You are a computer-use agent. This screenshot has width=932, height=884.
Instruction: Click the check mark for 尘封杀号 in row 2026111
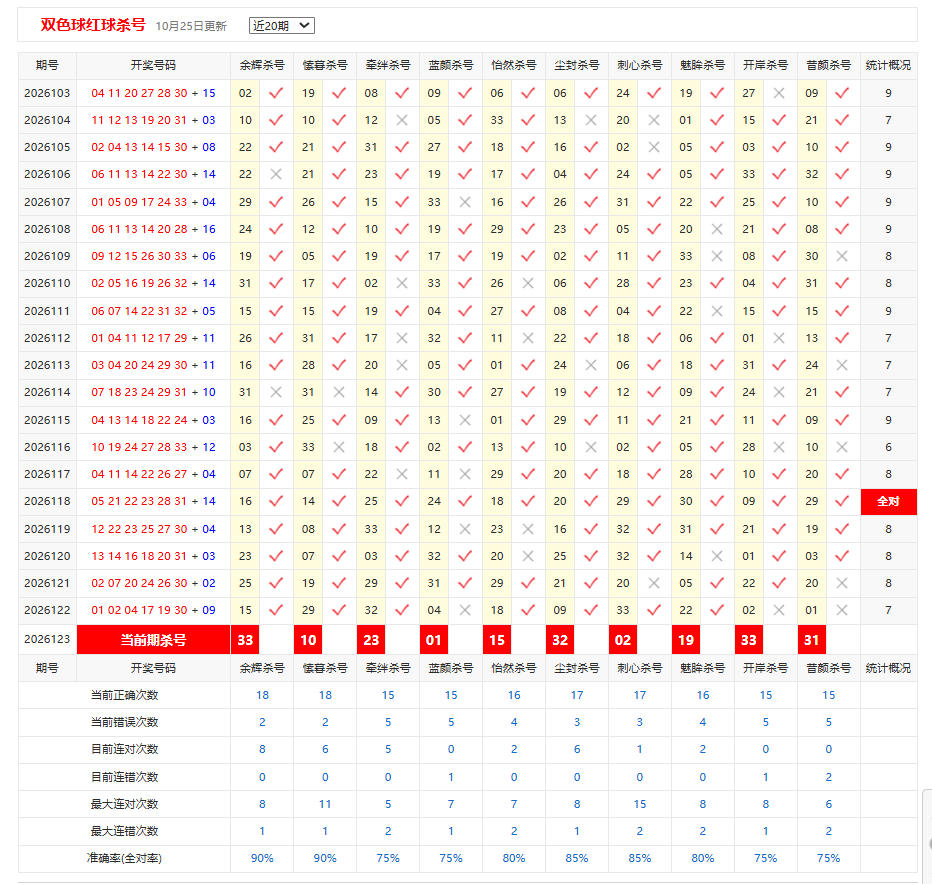(591, 311)
